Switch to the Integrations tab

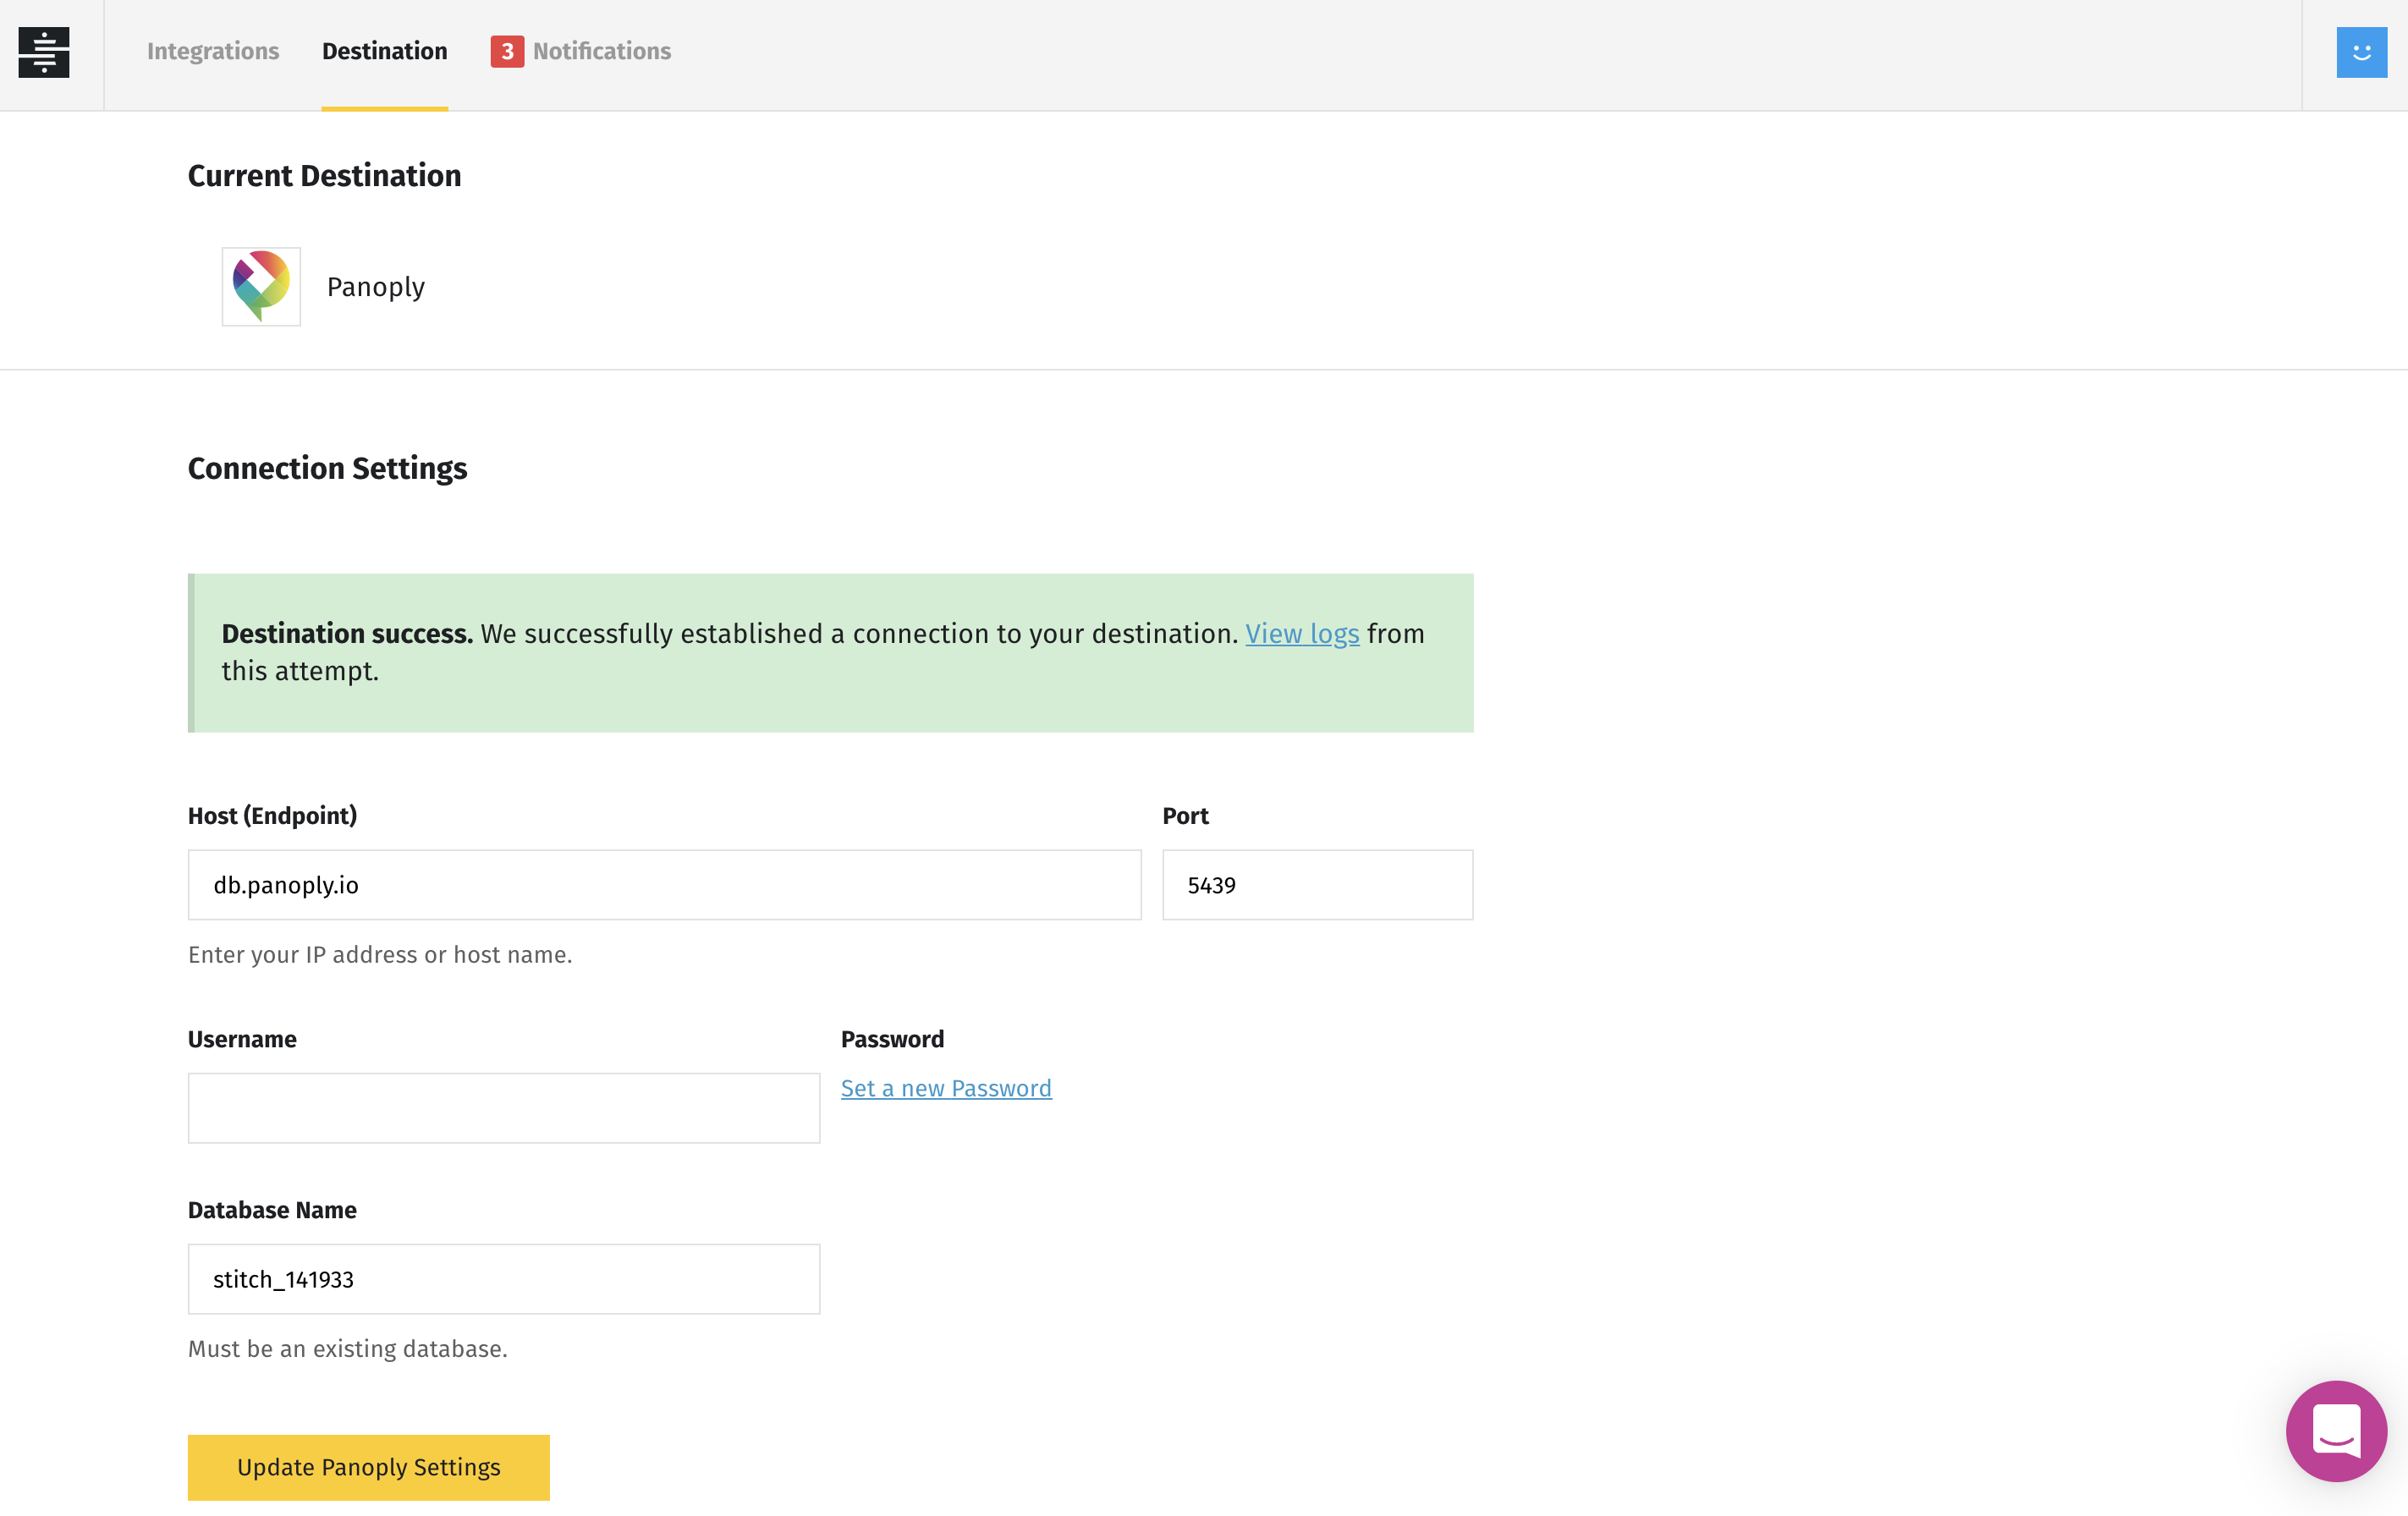pyautogui.click(x=213, y=51)
